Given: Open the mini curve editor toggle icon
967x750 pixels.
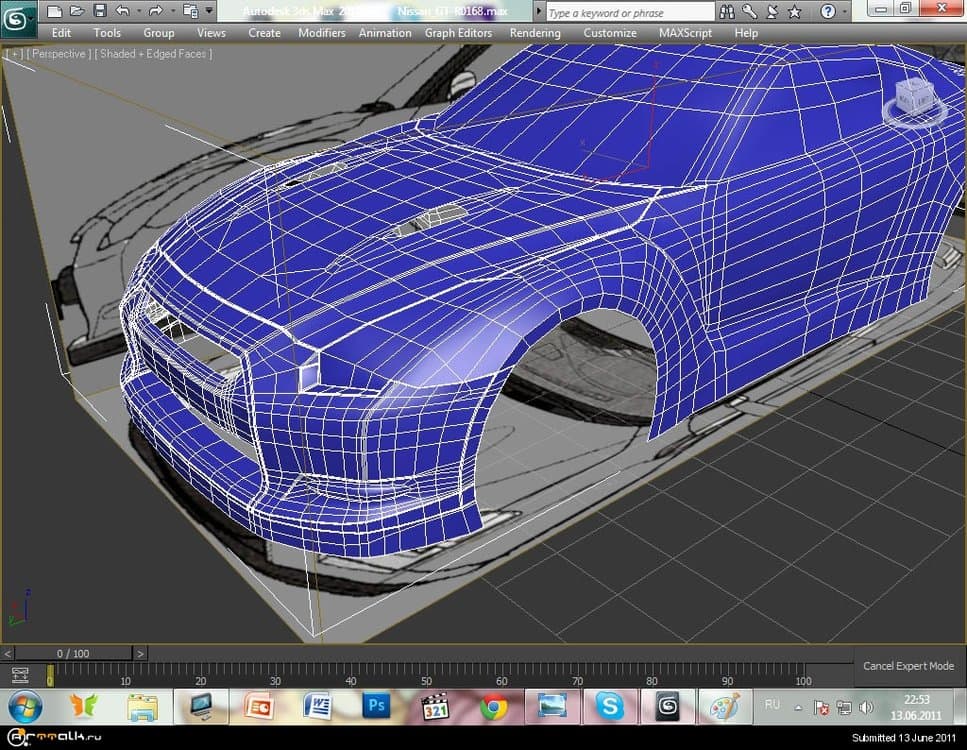Looking at the screenshot, I should point(19,675).
